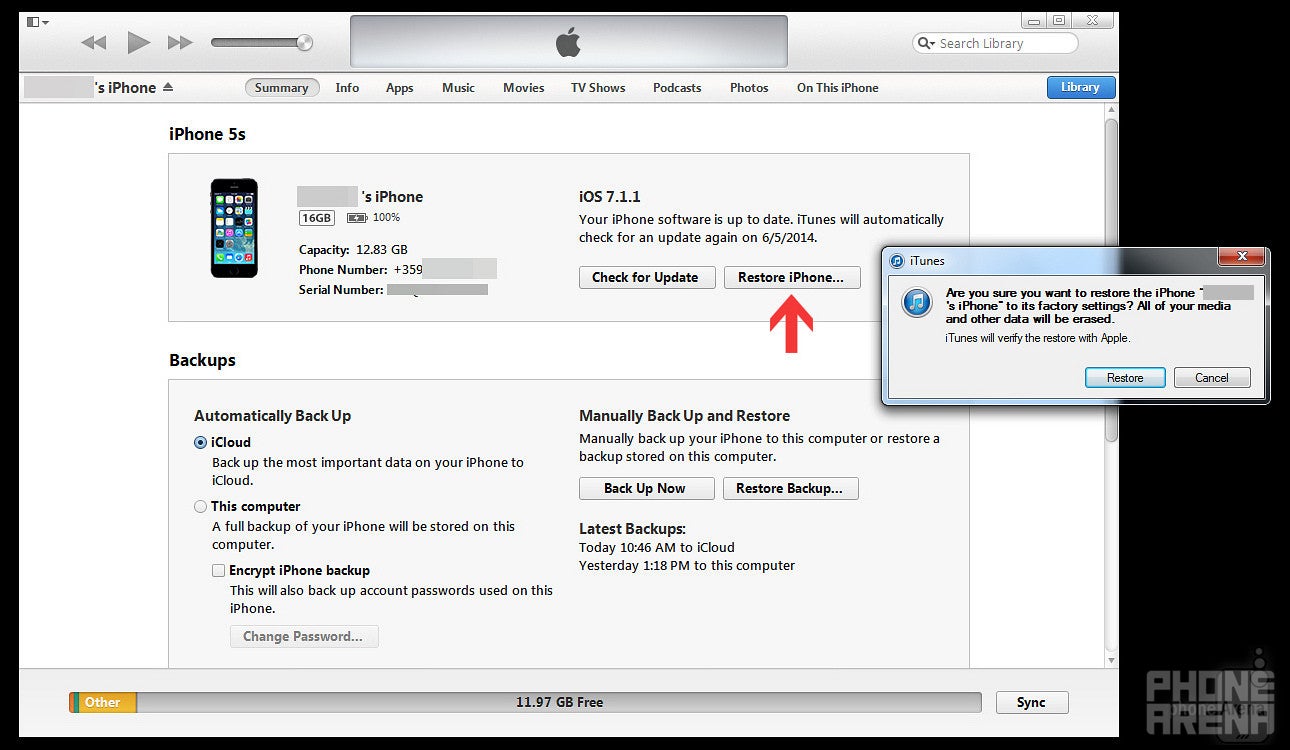1290x750 pixels.
Task: Click the Restore iPhone... button
Action: pos(791,277)
